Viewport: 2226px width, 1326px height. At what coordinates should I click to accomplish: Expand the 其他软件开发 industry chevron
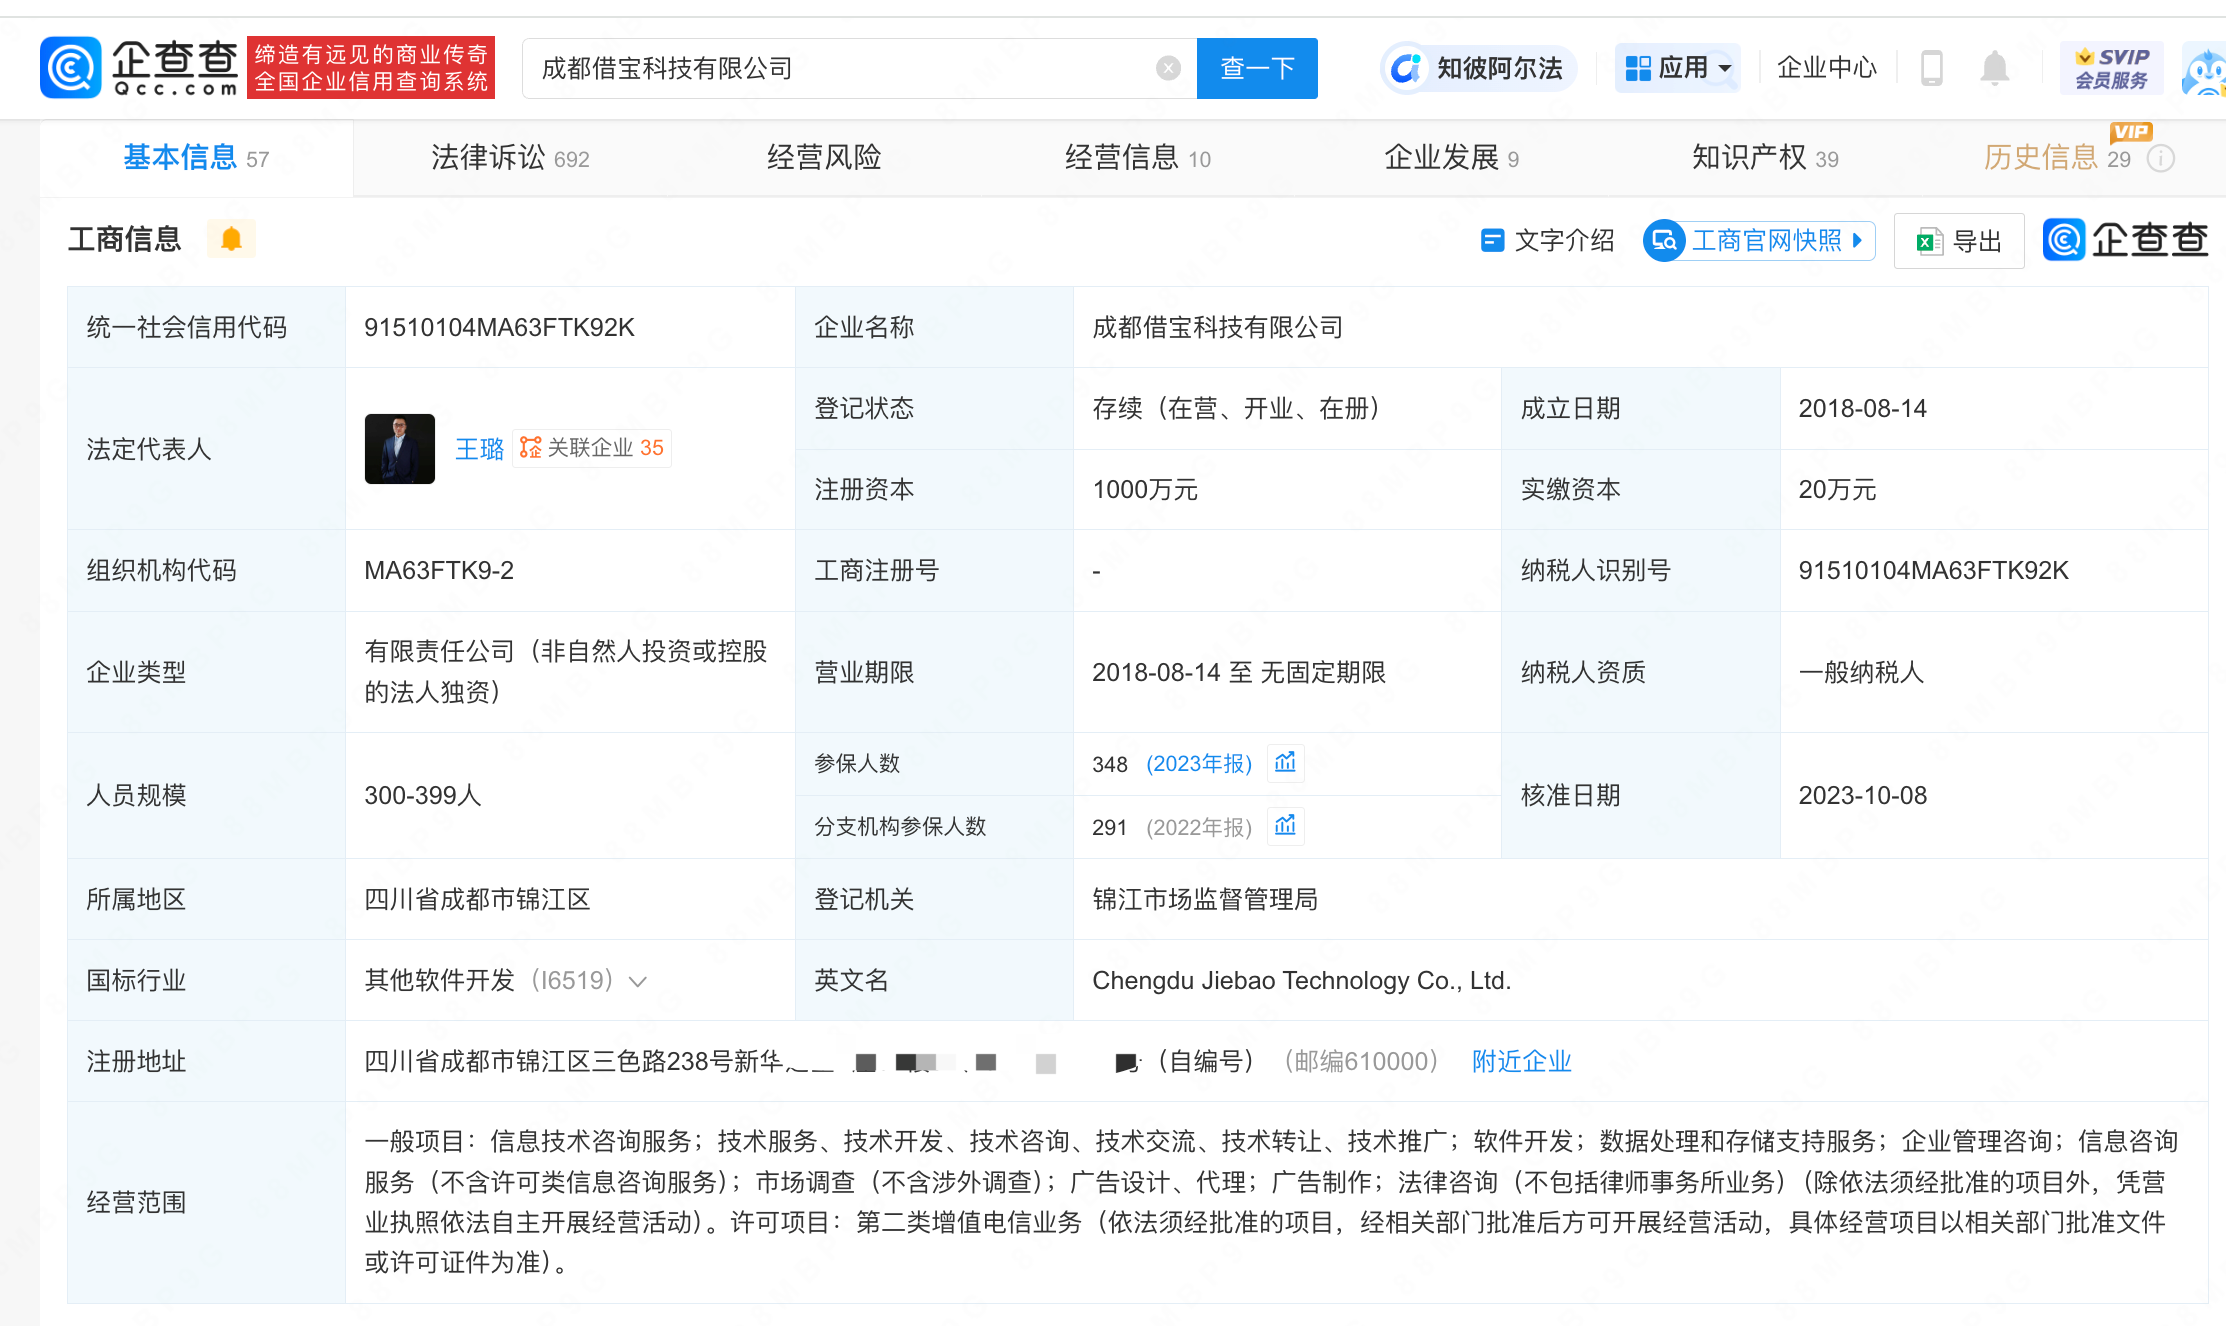click(x=637, y=981)
